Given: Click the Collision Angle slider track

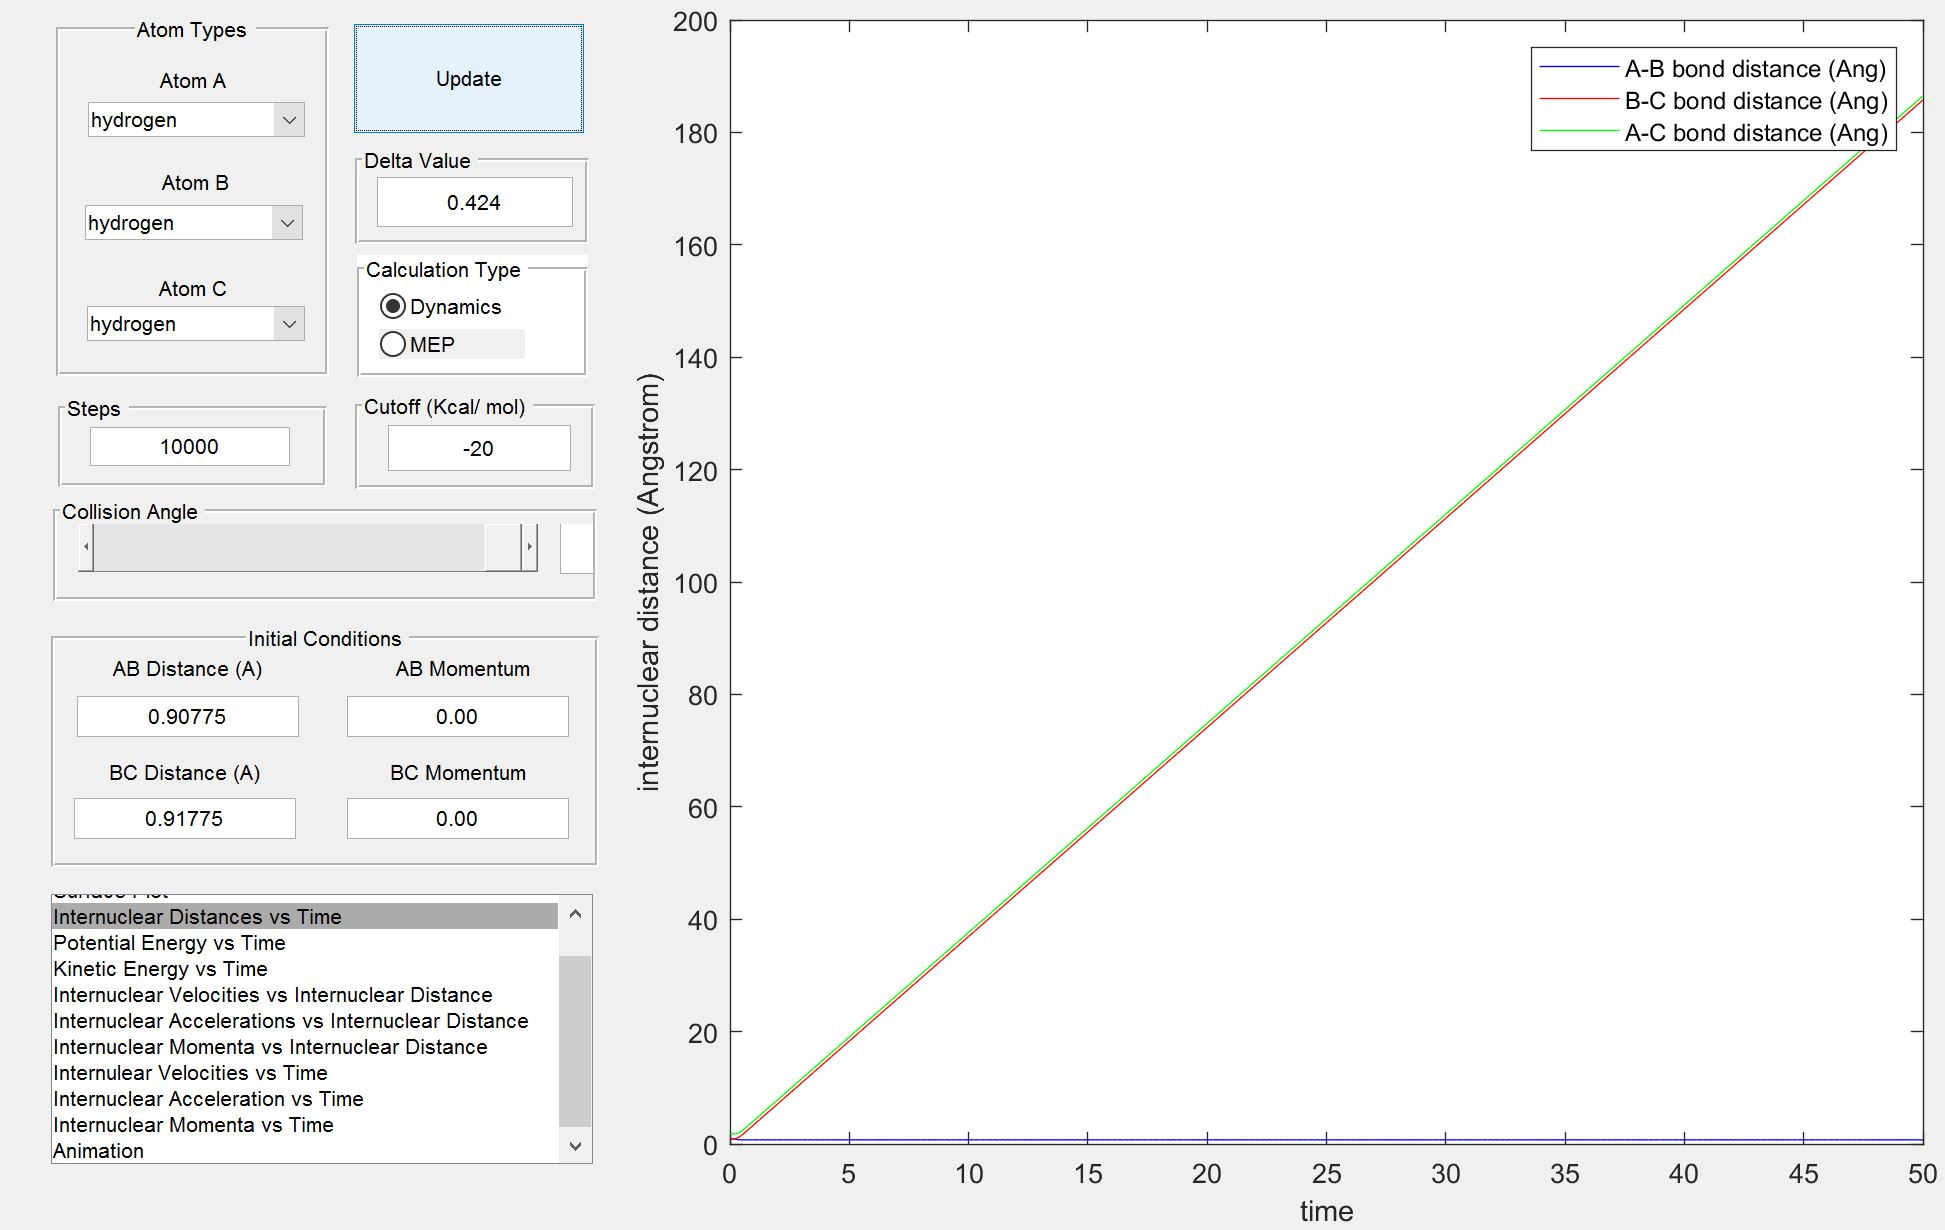Looking at the screenshot, I should (x=290, y=547).
